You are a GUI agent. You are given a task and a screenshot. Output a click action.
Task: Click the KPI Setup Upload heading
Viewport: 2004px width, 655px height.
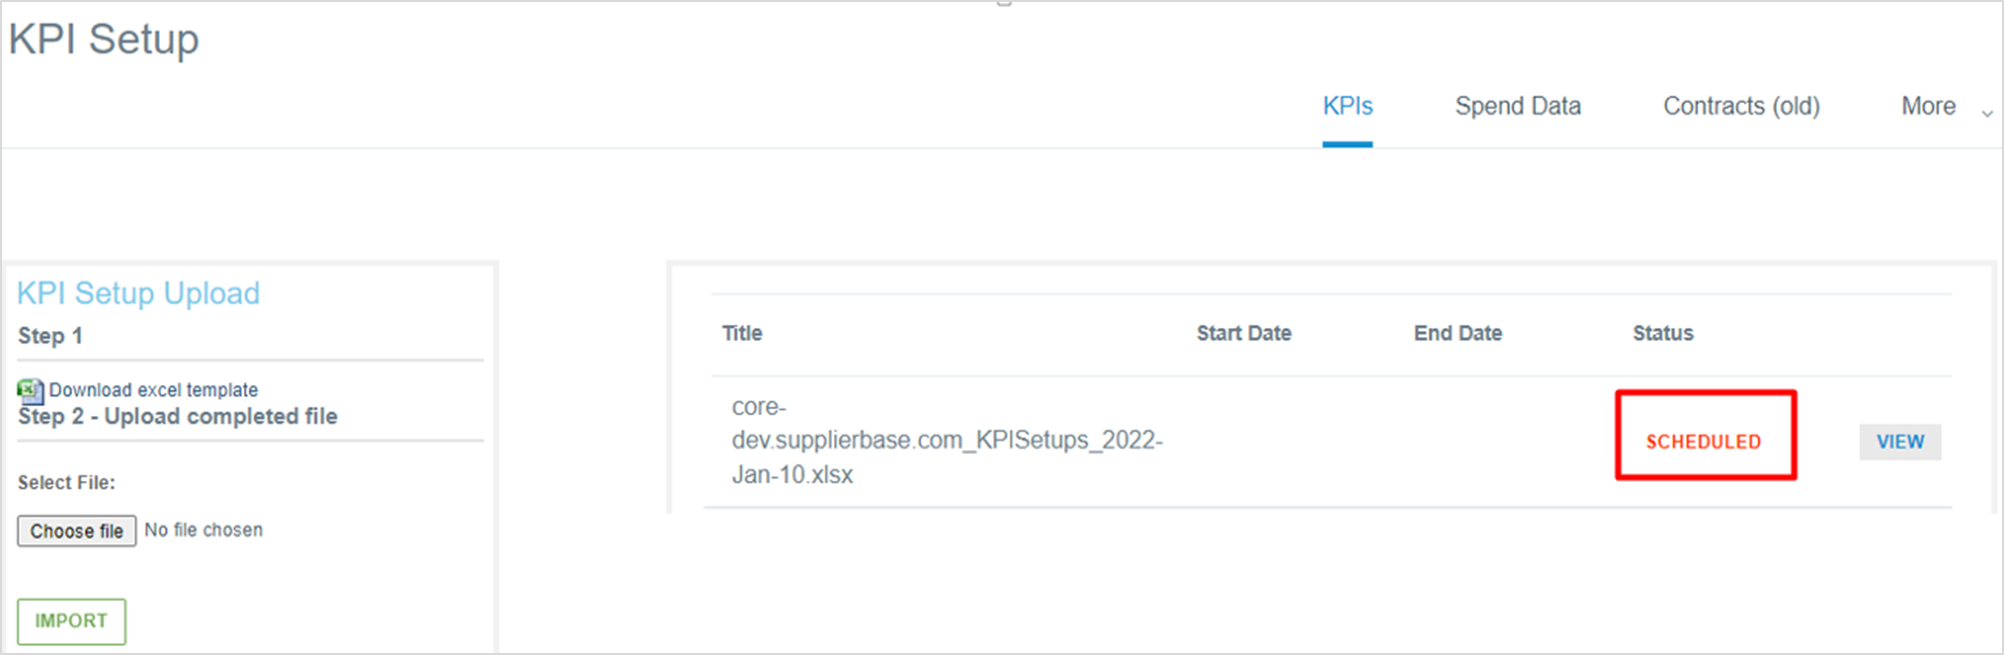point(138,293)
